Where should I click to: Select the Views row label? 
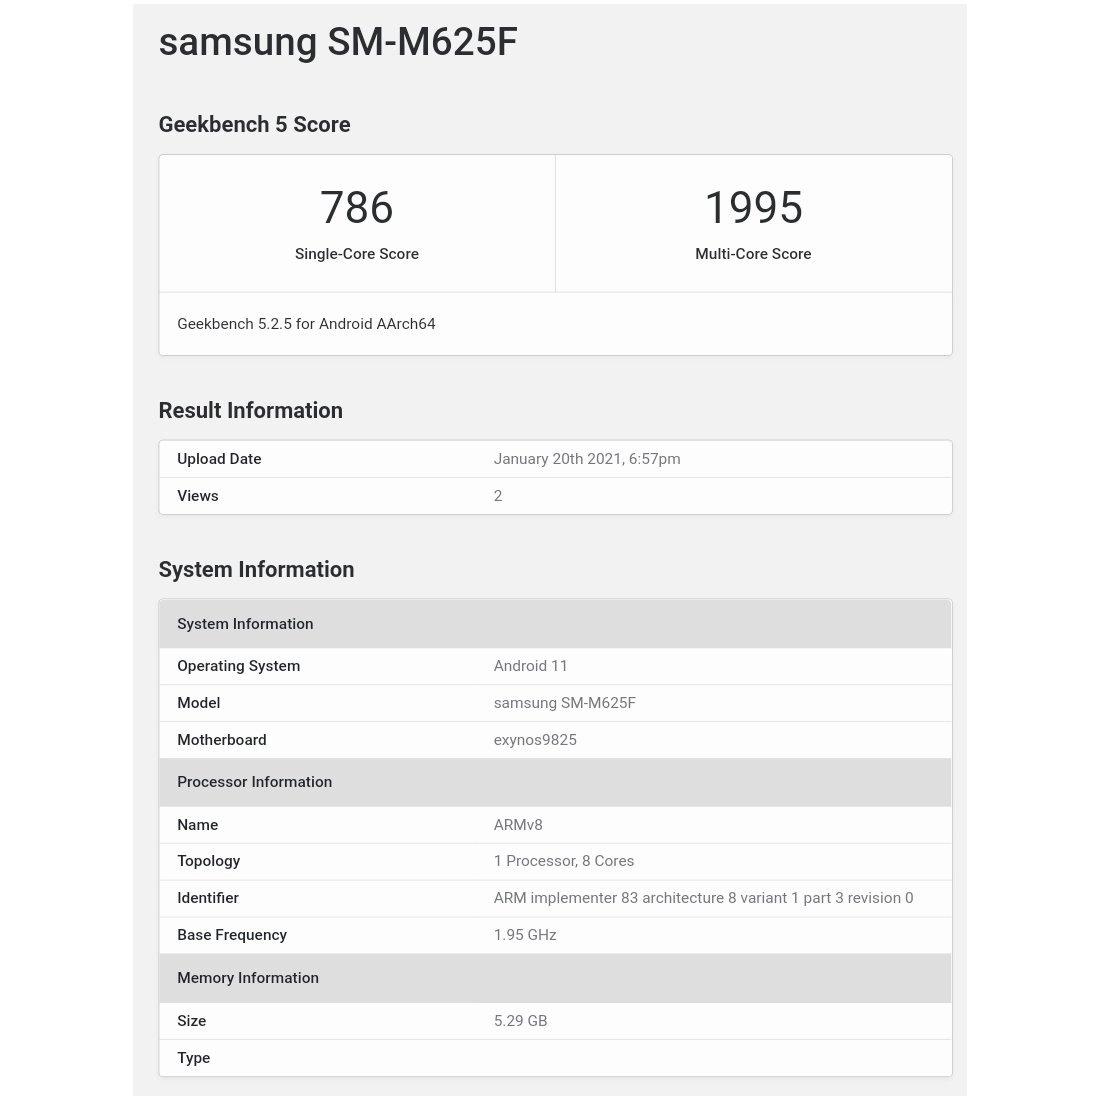tap(198, 496)
